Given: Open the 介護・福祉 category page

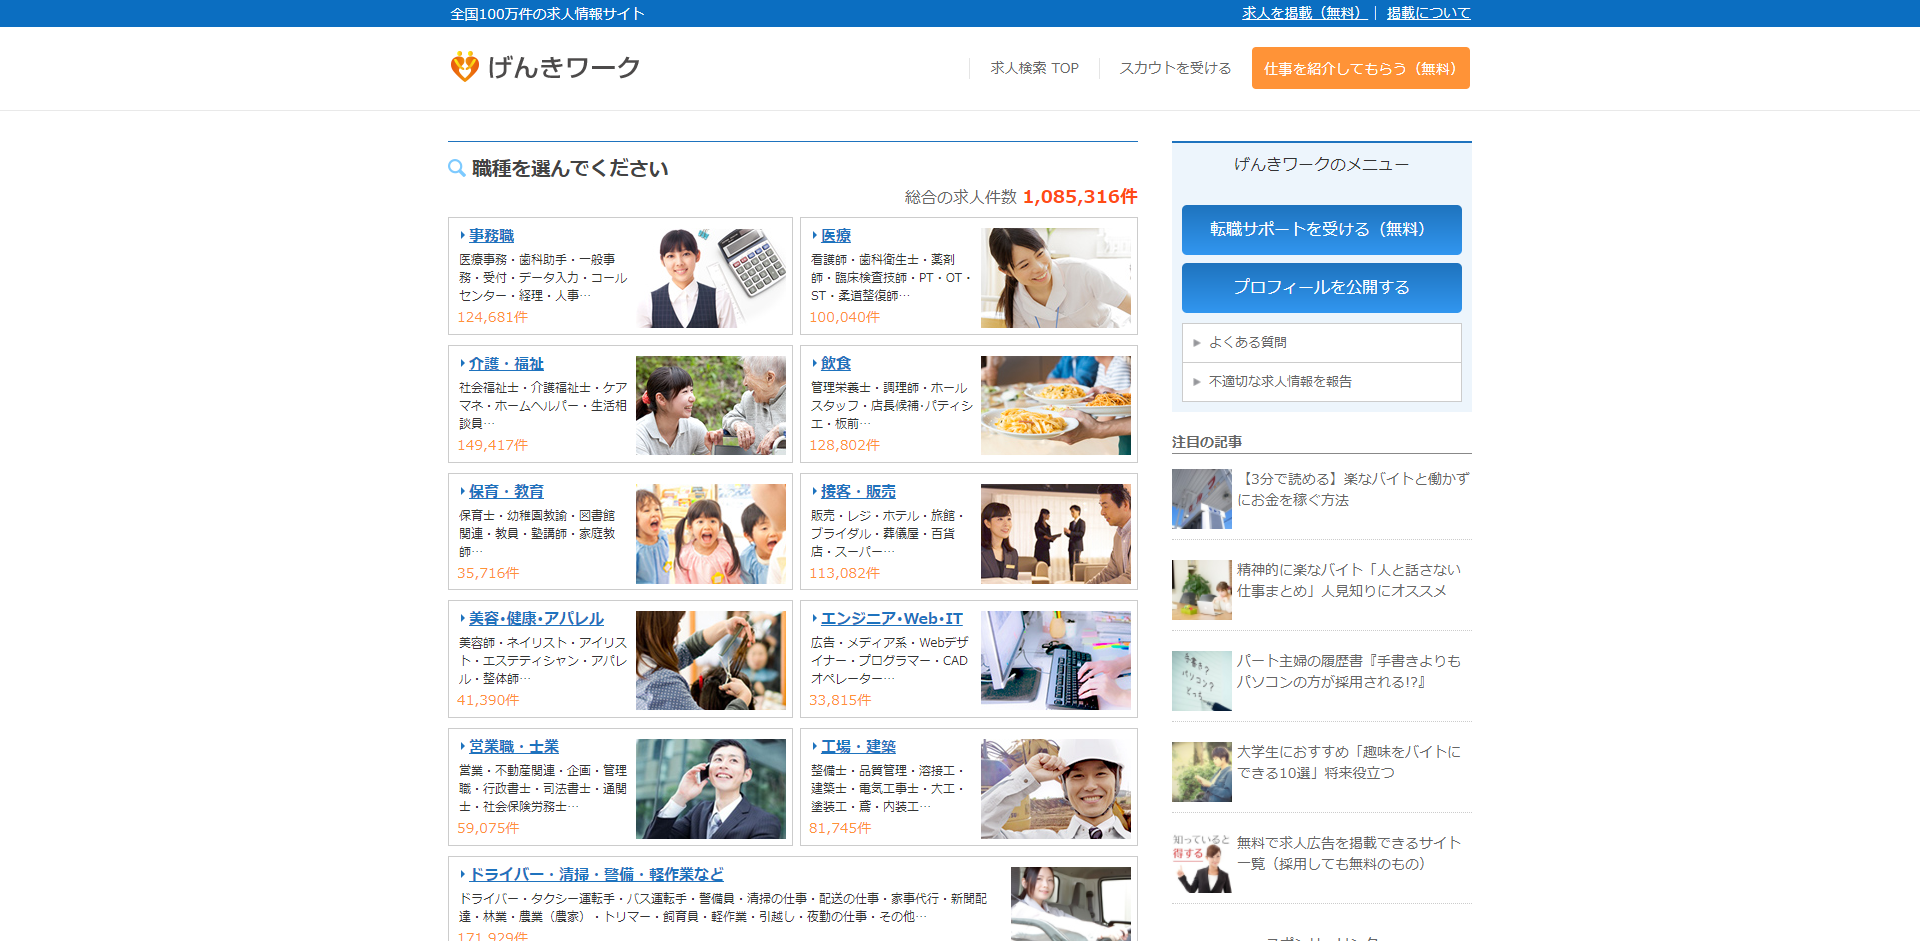Looking at the screenshot, I should (504, 363).
